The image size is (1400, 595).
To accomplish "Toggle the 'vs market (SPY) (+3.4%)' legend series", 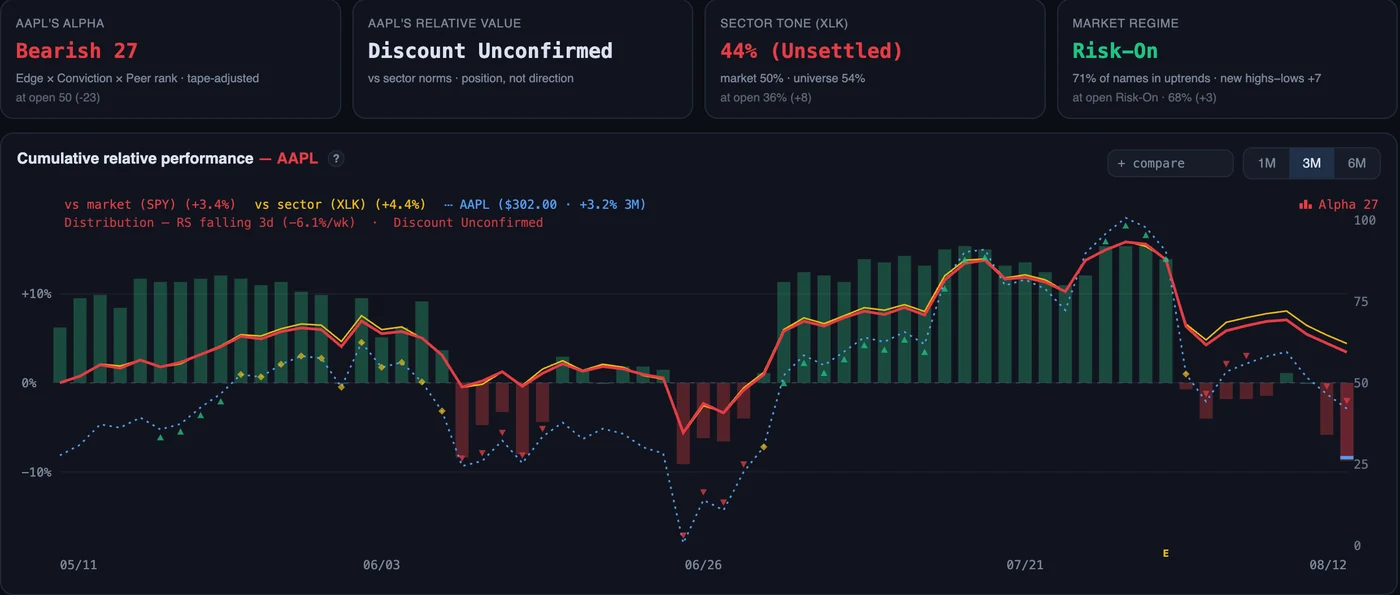I will click(x=150, y=204).
